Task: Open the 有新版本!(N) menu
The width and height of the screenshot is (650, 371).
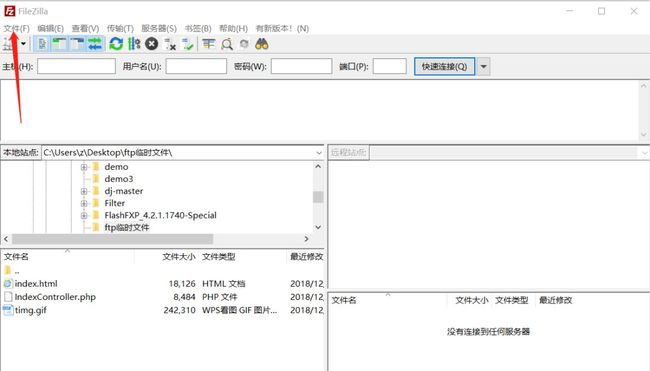Action: tap(282, 28)
